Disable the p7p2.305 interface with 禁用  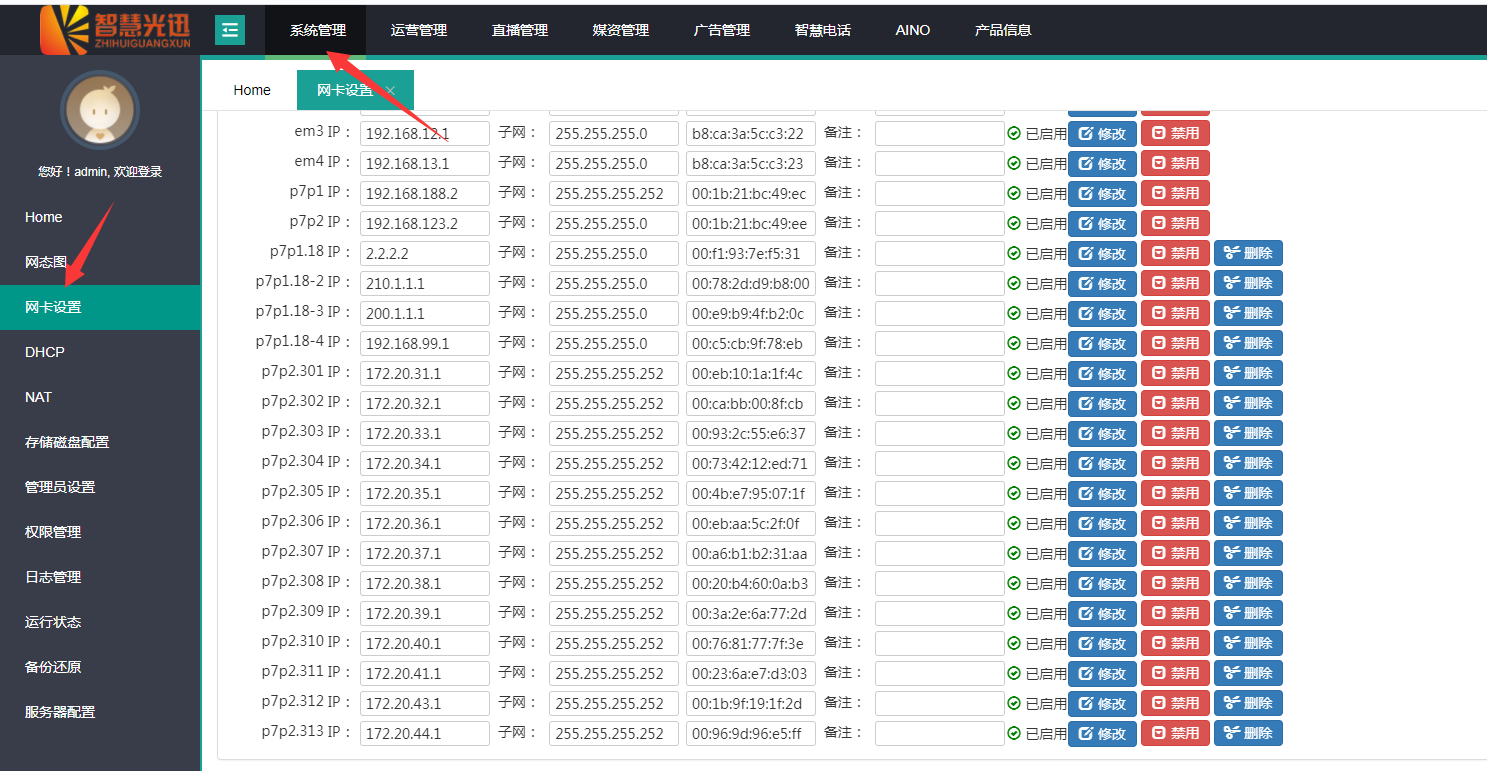(x=1175, y=494)
